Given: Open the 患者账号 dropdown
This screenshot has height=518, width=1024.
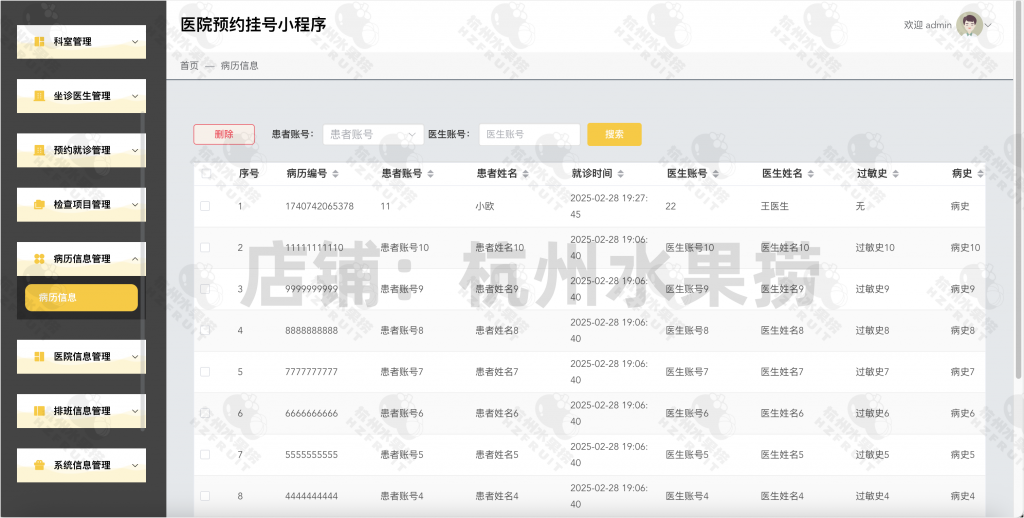Looking at the screenshot, I should (373, 134).
